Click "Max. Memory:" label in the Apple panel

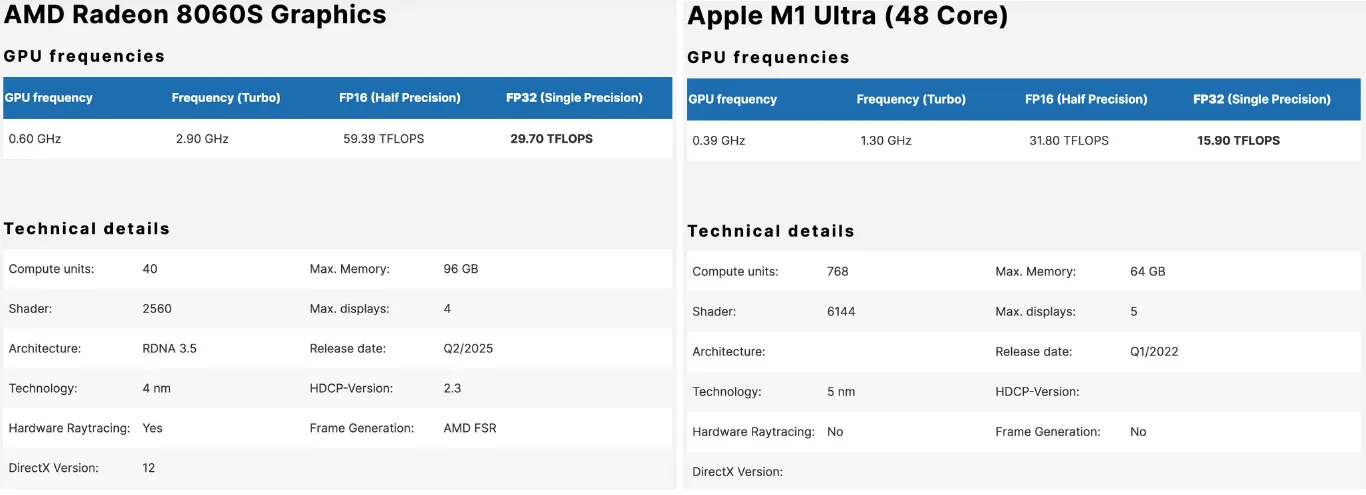coord(1036,272)
